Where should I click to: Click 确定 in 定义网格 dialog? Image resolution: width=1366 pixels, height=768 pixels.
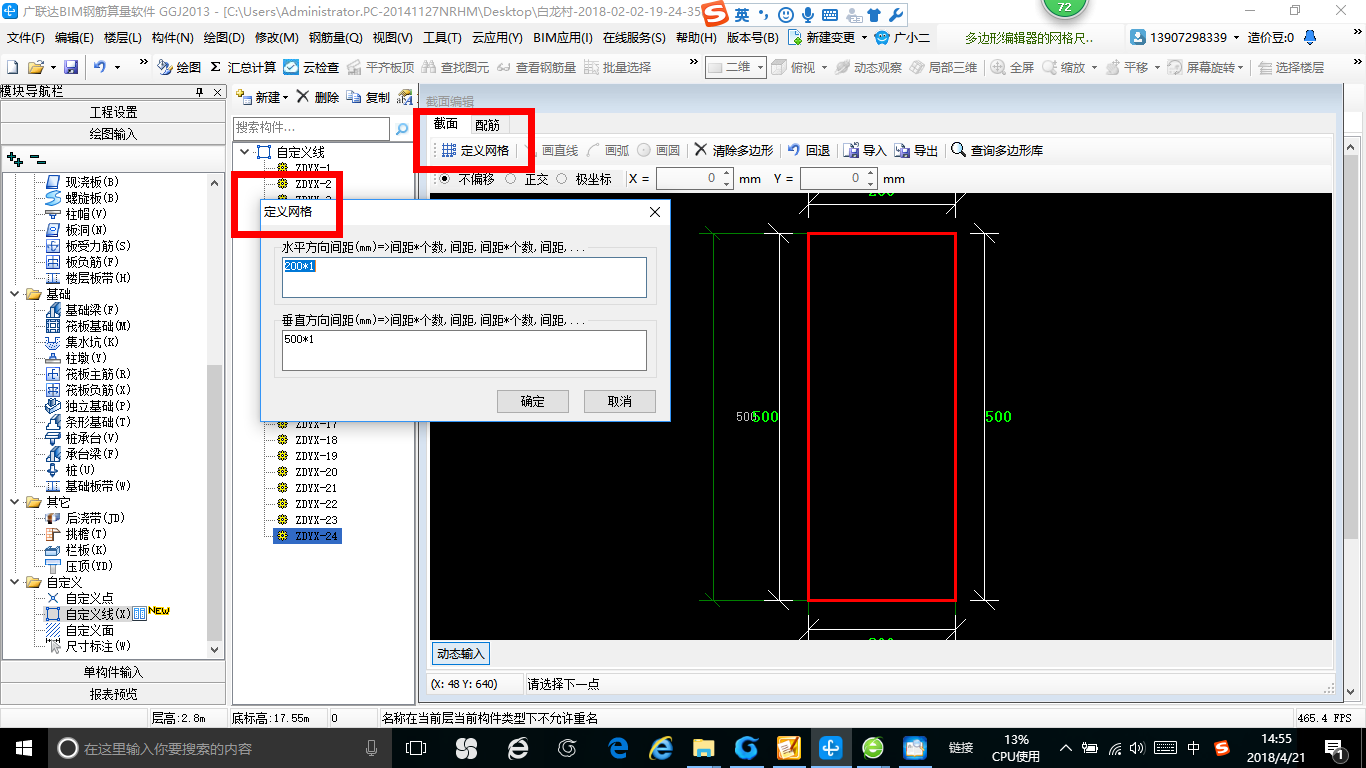533,401
